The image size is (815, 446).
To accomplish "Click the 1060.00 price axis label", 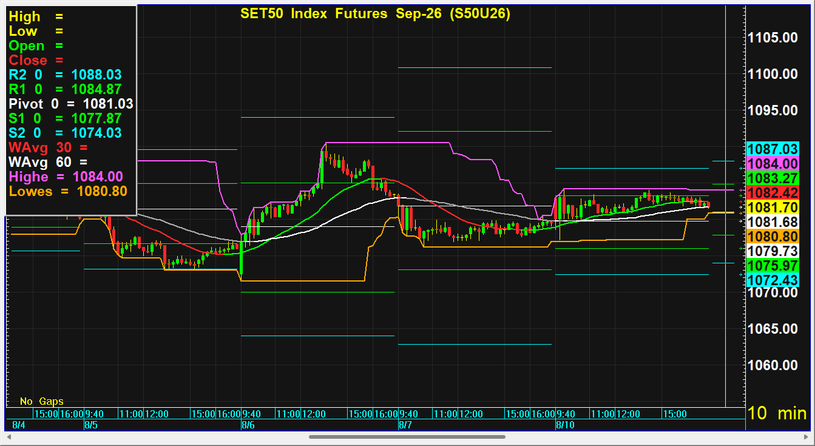I will (x=772, y=365).
